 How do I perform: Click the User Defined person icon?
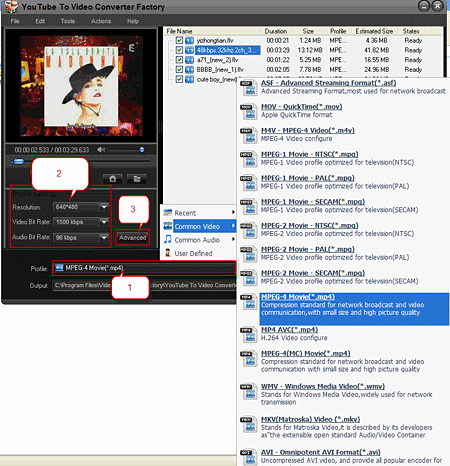(168, 253)
